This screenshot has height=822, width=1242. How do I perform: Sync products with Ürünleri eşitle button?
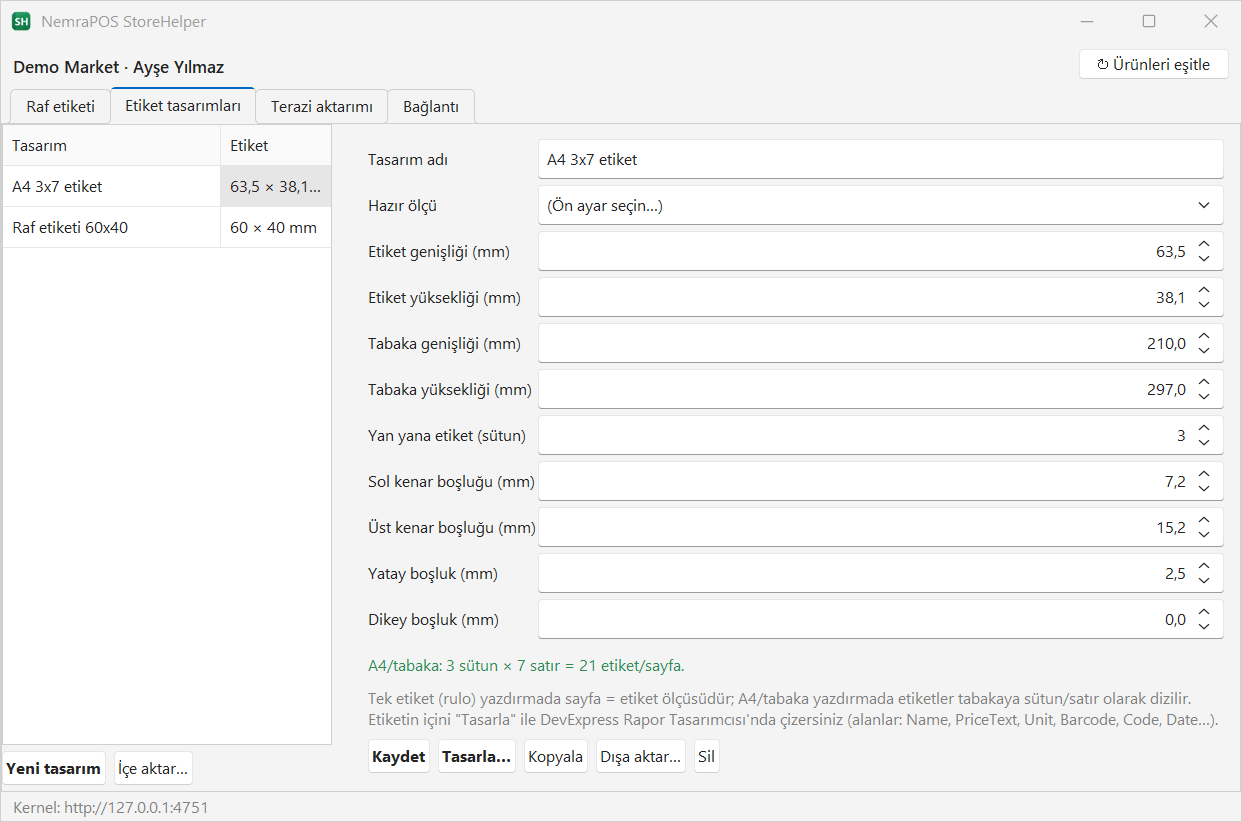point(1154,65)
